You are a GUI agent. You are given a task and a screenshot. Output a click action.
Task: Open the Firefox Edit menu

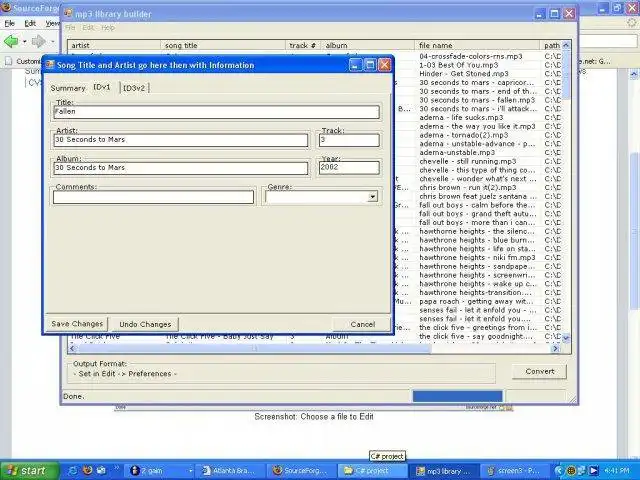pyautogui.click(x=30, y=23)
